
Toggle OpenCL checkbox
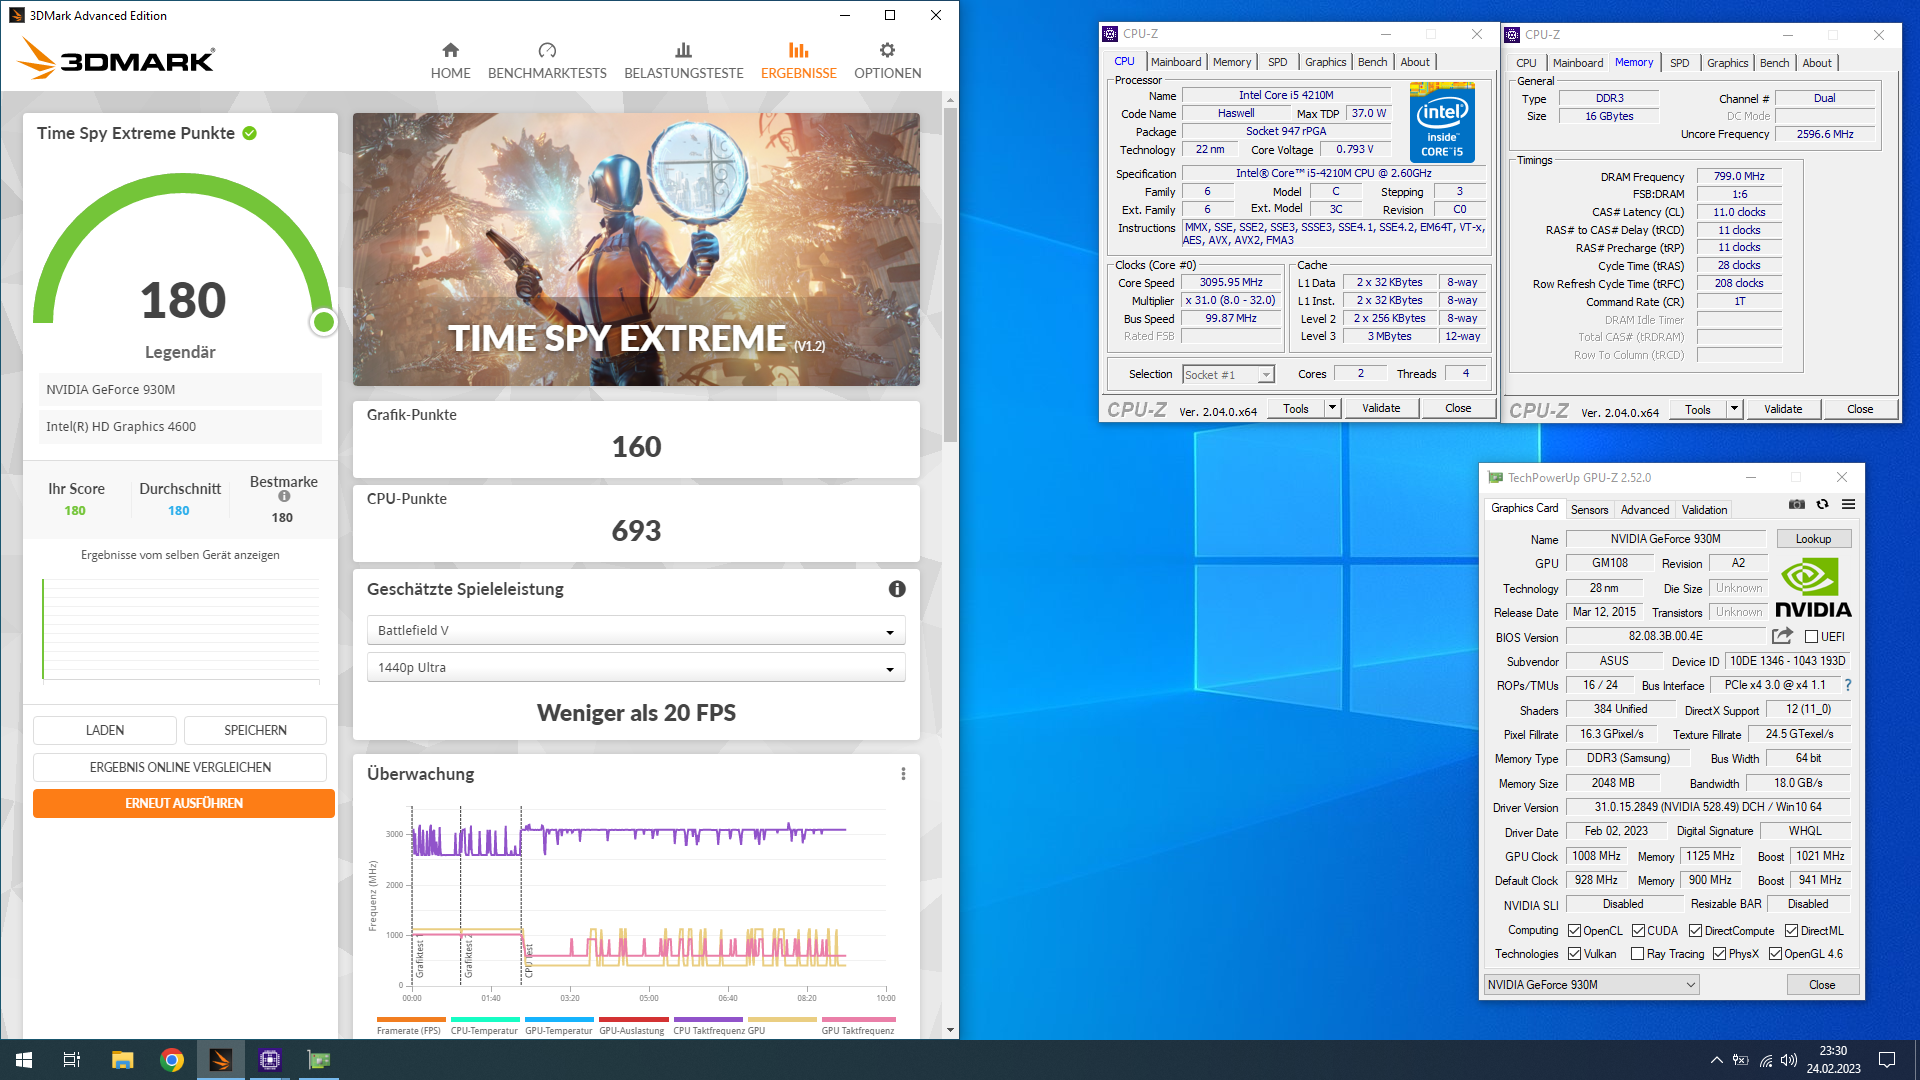(x=1574, y=931)
